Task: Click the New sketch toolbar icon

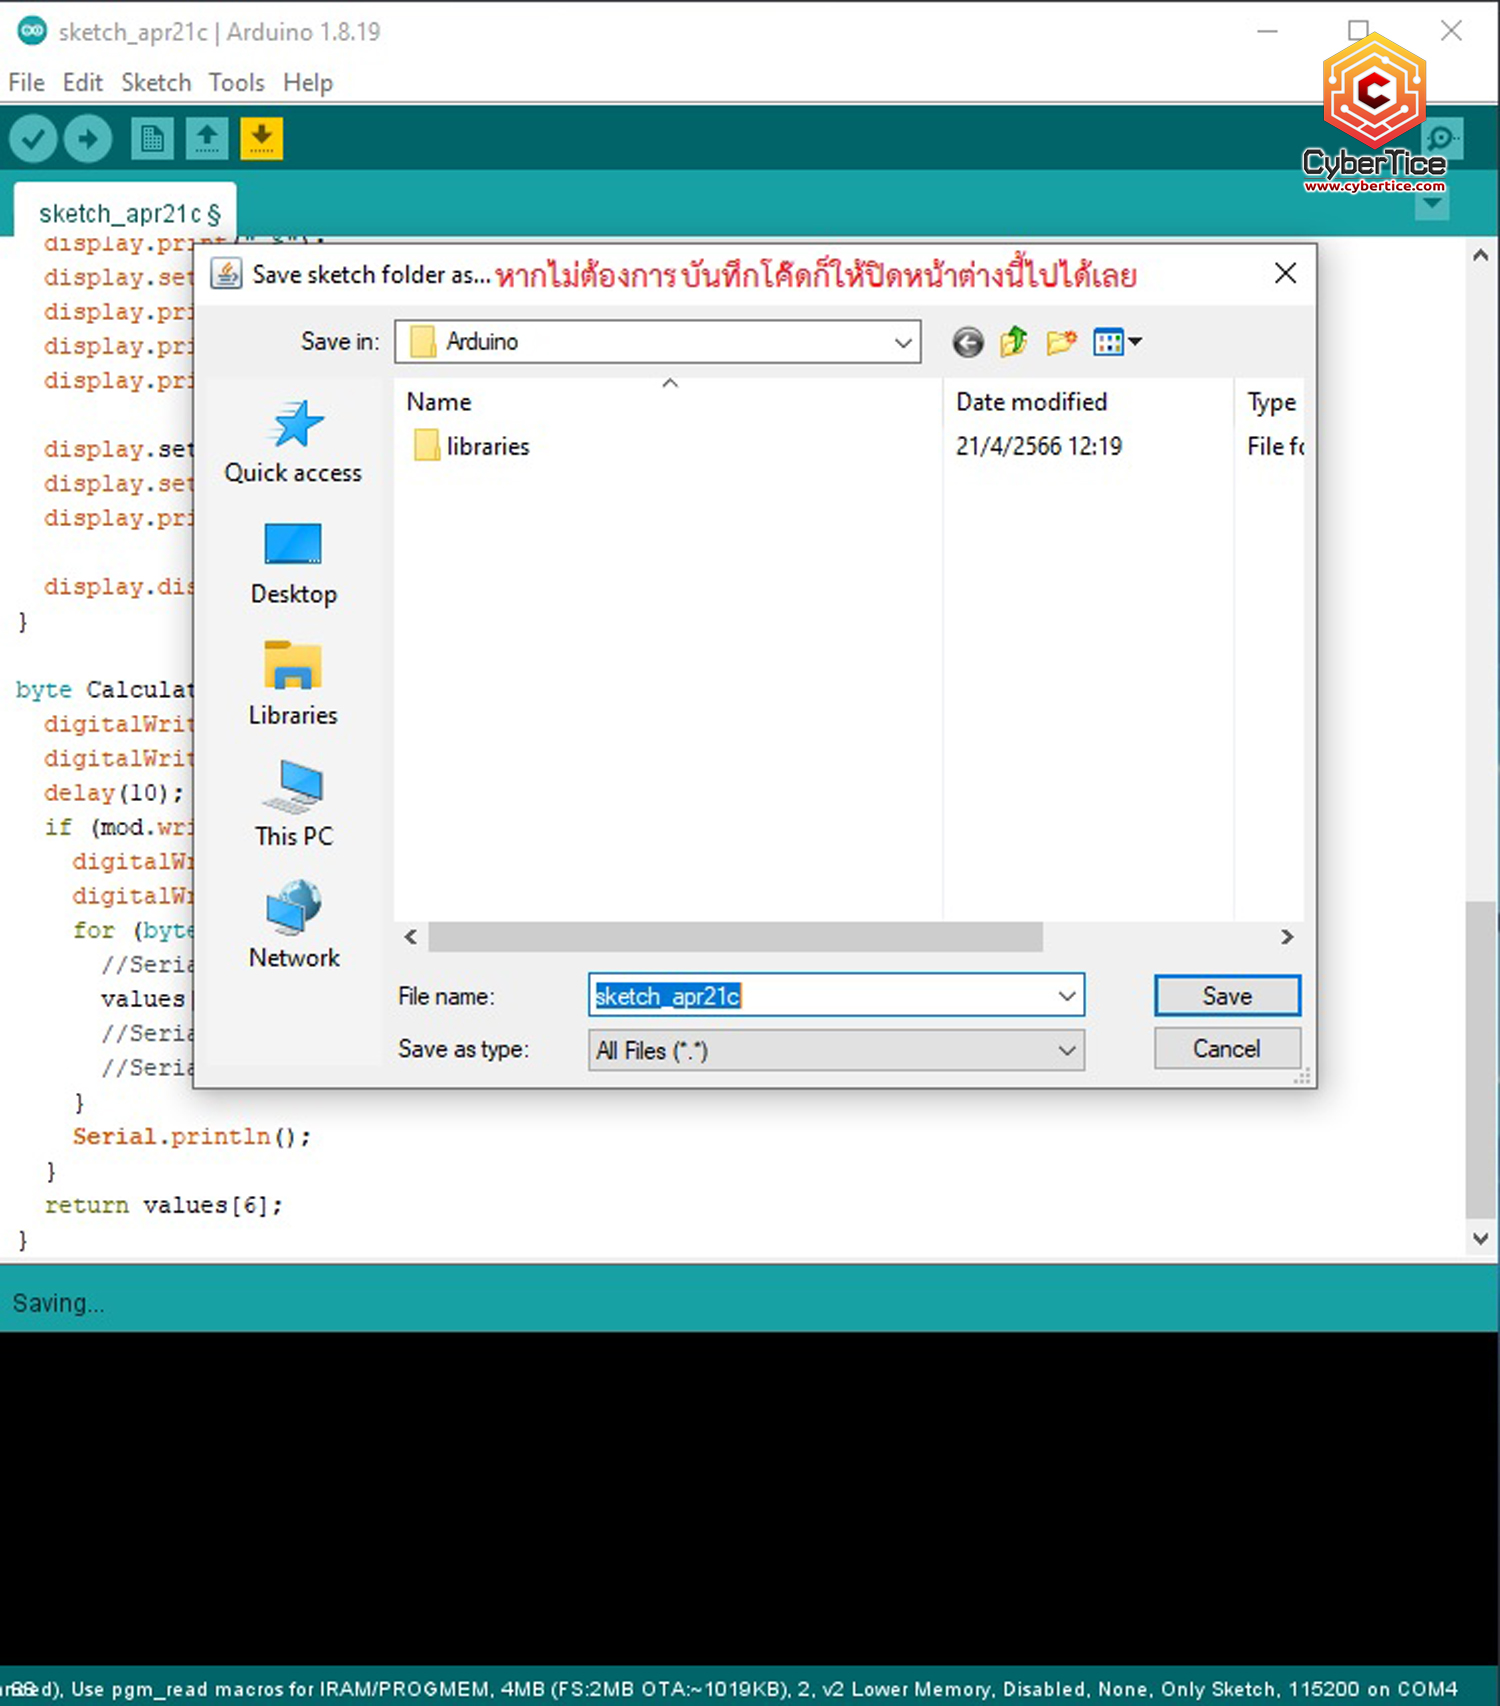Action: point(152,139)
